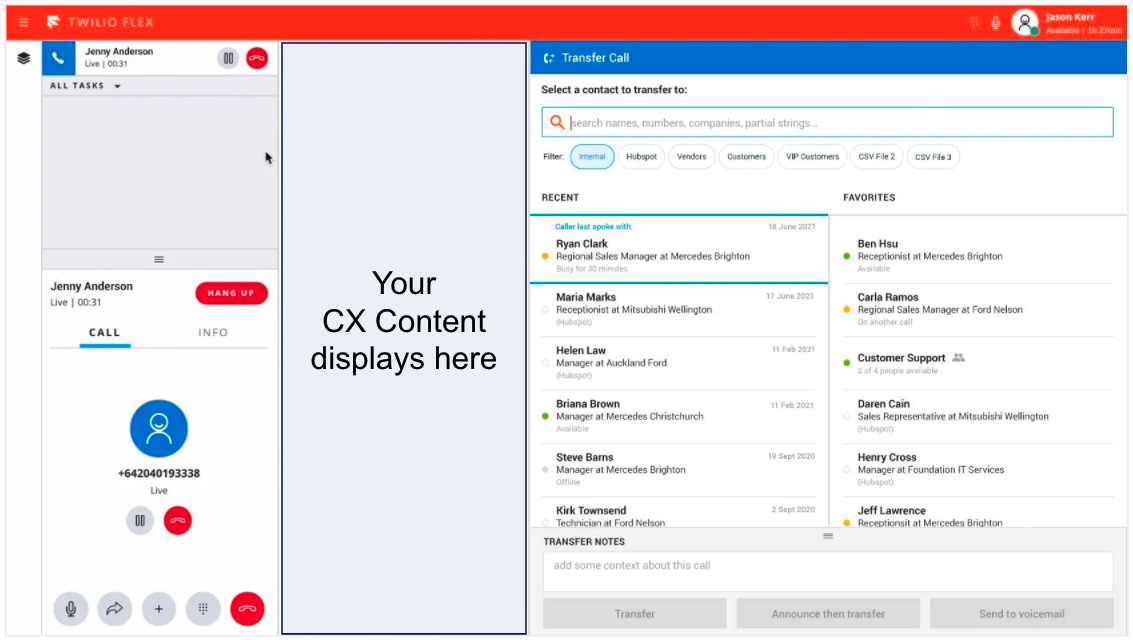Select Ben Hsu in favorites
Viewport: 1133px width, 640px height.
pos(979,256)
